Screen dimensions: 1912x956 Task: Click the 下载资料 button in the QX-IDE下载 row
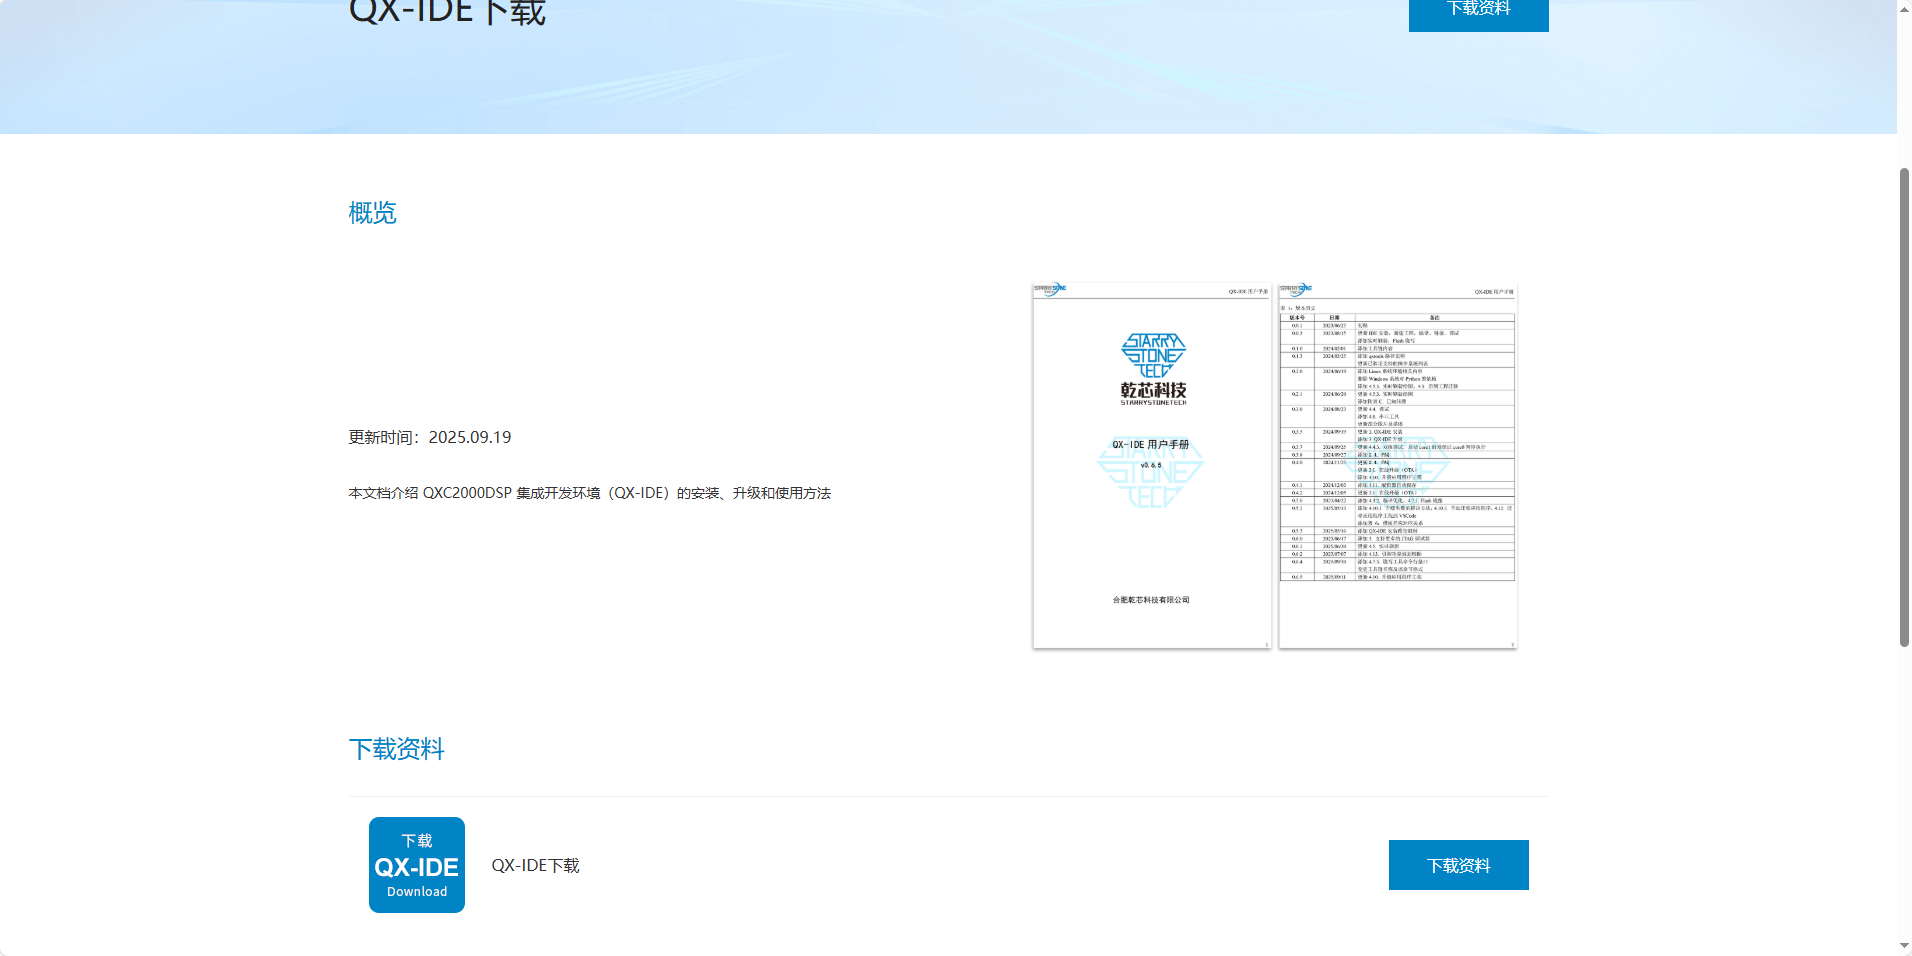[x=1459, y=865]
